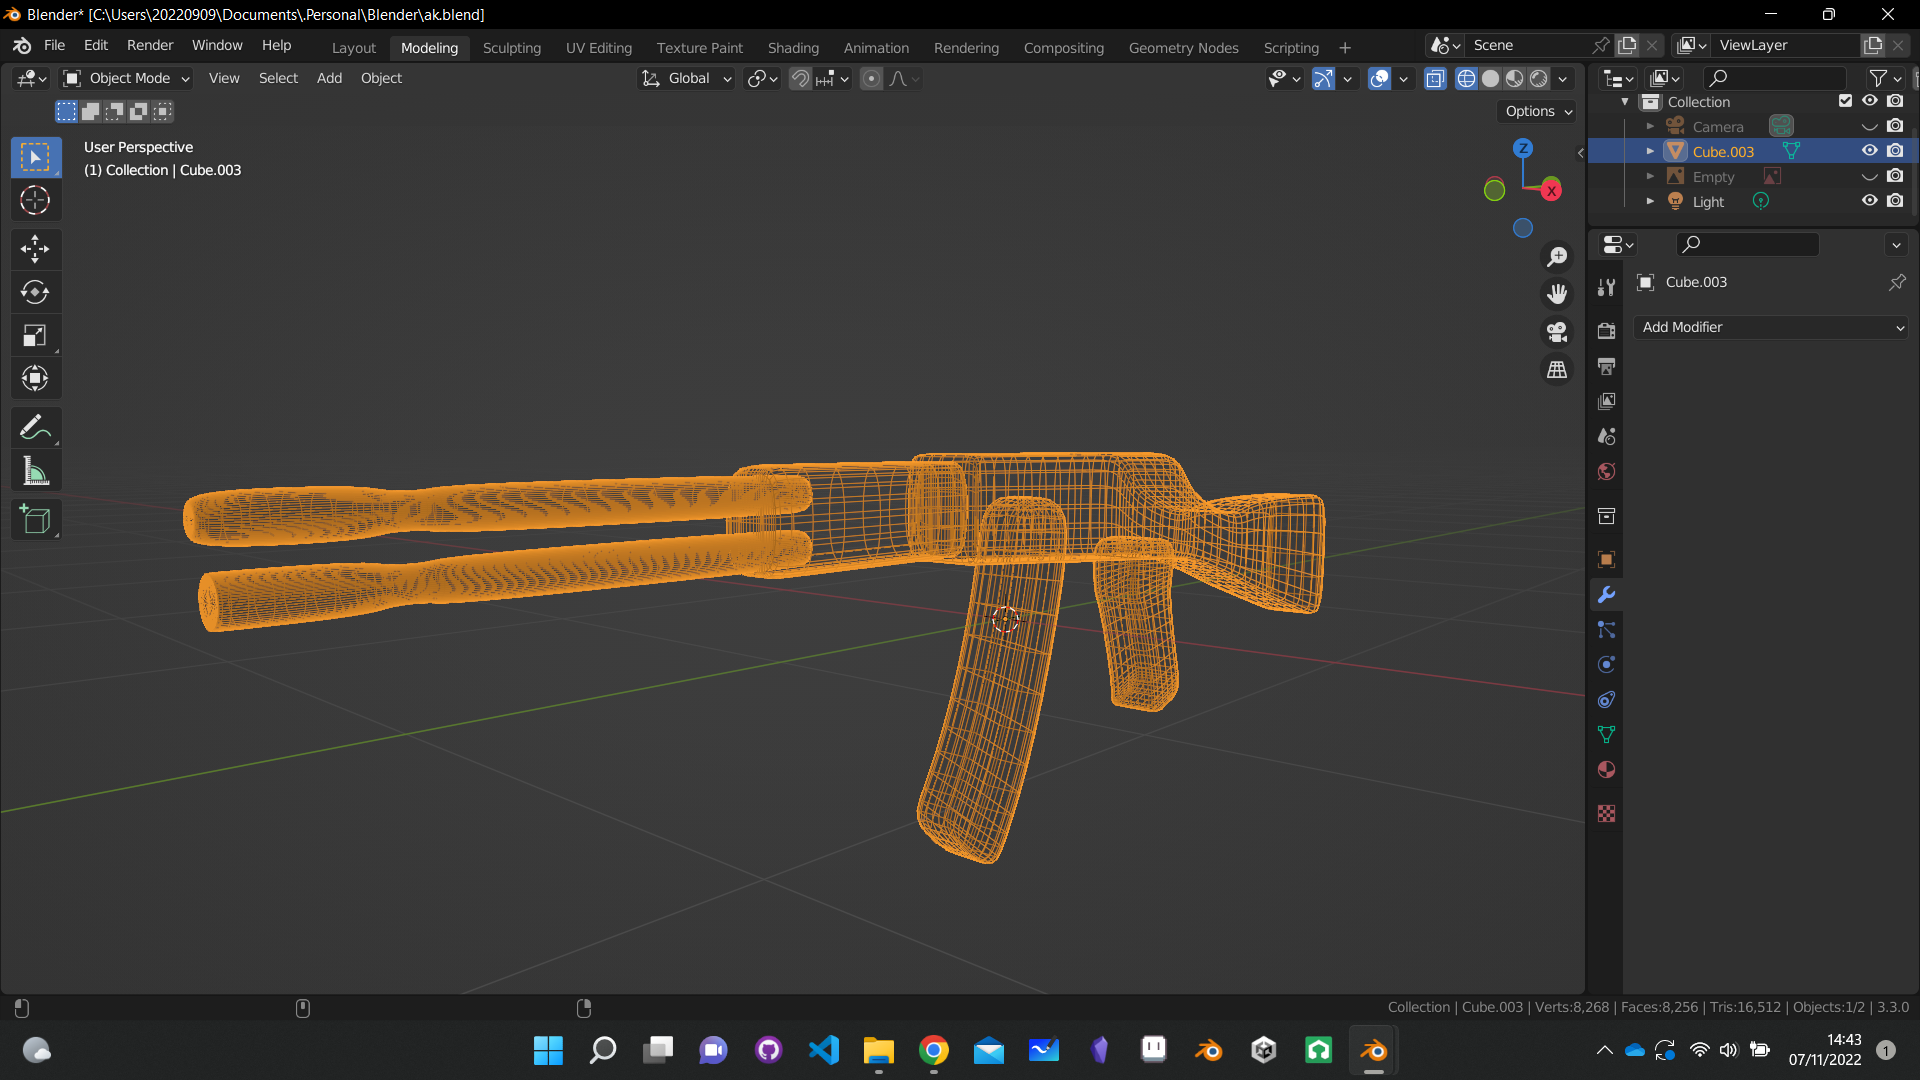The width and height of the screenshot is (1920, 1080).
Task: Open the View Layer properties tab
Action: (1606, 401)
